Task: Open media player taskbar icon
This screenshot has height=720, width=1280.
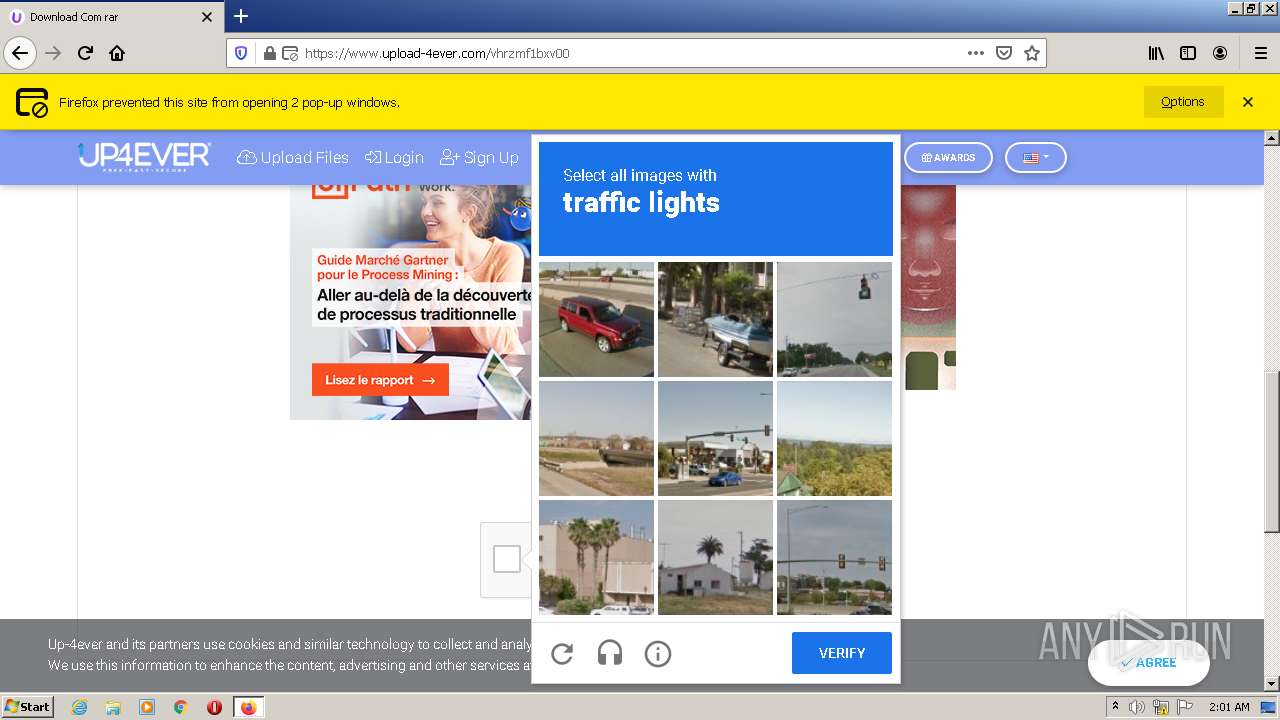Action: point(147,707)
